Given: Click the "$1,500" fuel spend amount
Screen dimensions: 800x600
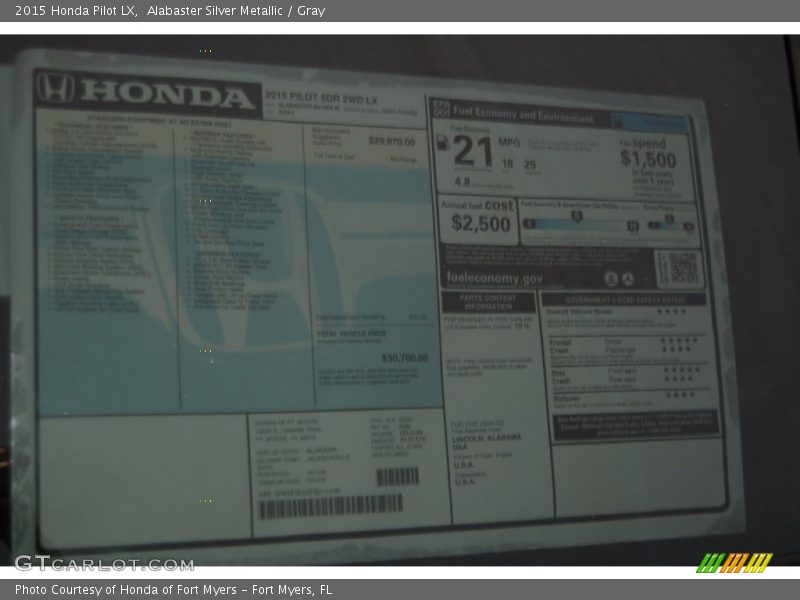Looking at the screenshot, I should pyautogui.click(x=648, y=159).
